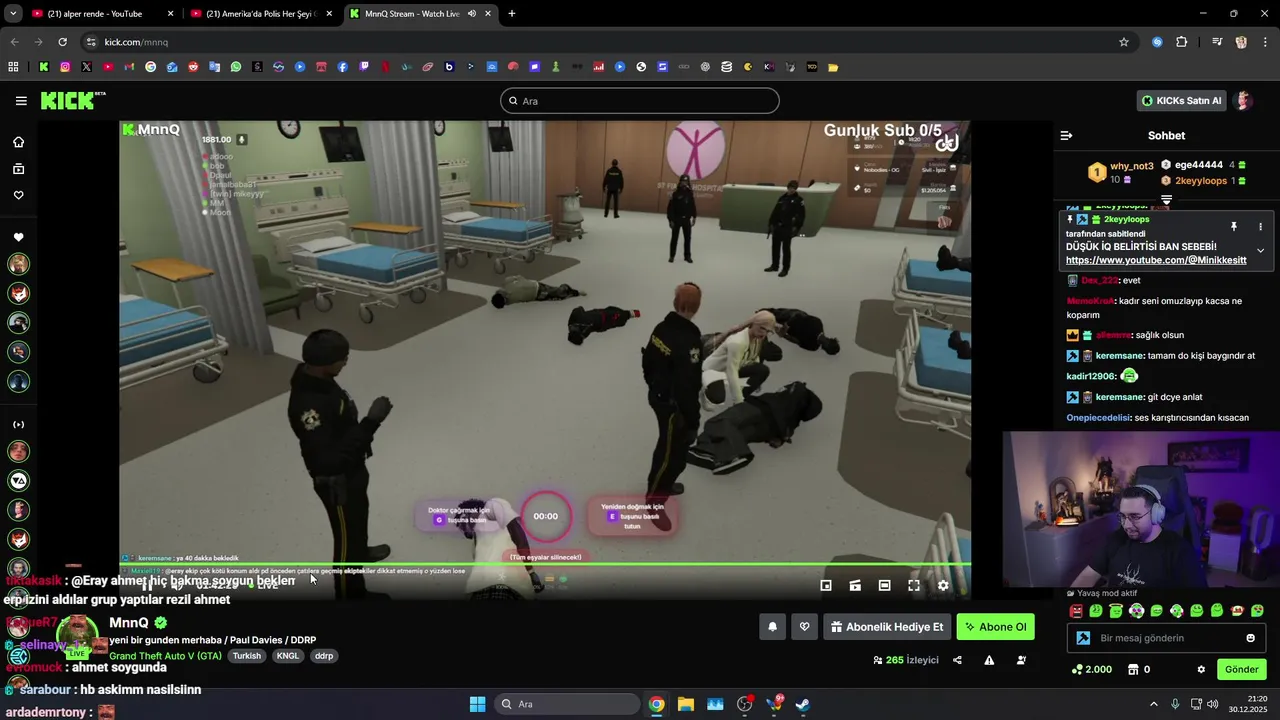1280x720 pixels.
Task: Collapse the chat panel with arrow icon
Action: (1066, 135)
